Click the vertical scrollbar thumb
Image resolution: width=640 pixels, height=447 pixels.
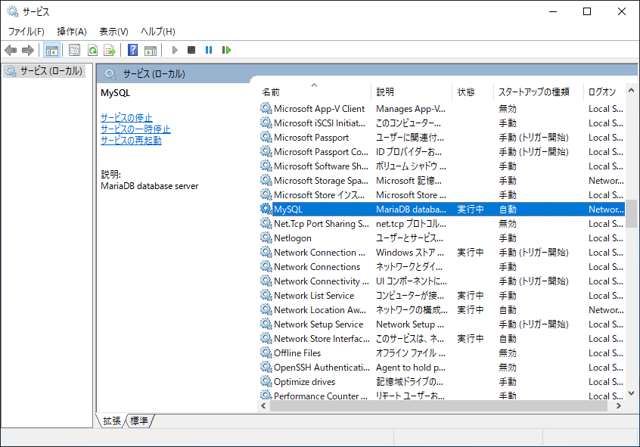coord(631,213)
